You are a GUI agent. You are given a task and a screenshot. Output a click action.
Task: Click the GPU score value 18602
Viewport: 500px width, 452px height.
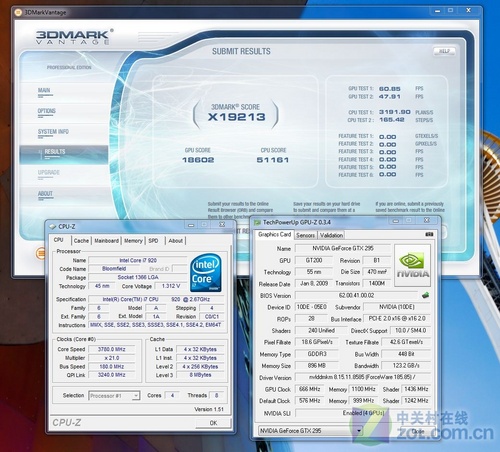tap(198, 160)
